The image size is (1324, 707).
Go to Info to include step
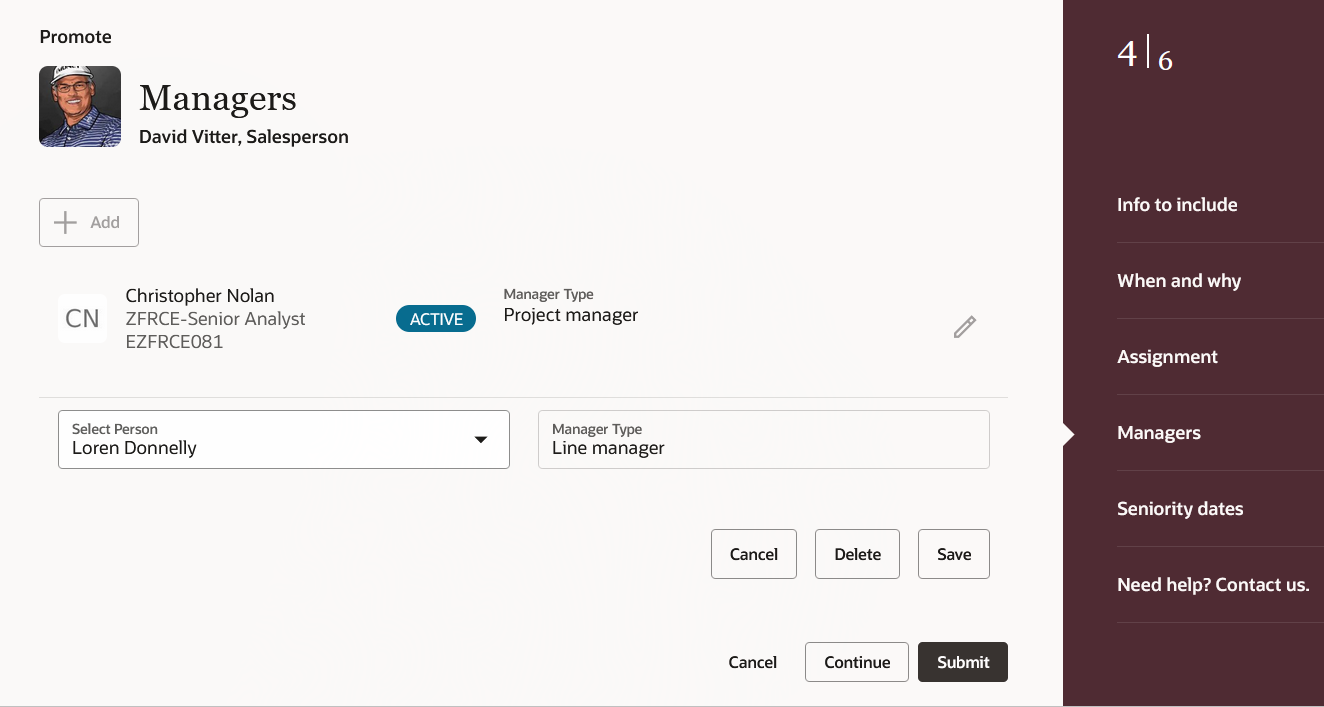(x=1177, y=205)
